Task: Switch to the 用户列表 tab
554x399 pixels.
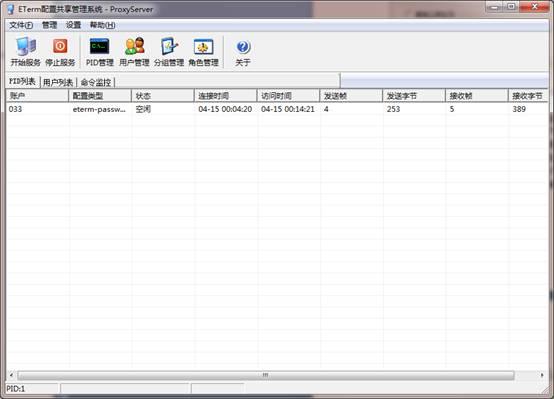Action: [58, 82]
